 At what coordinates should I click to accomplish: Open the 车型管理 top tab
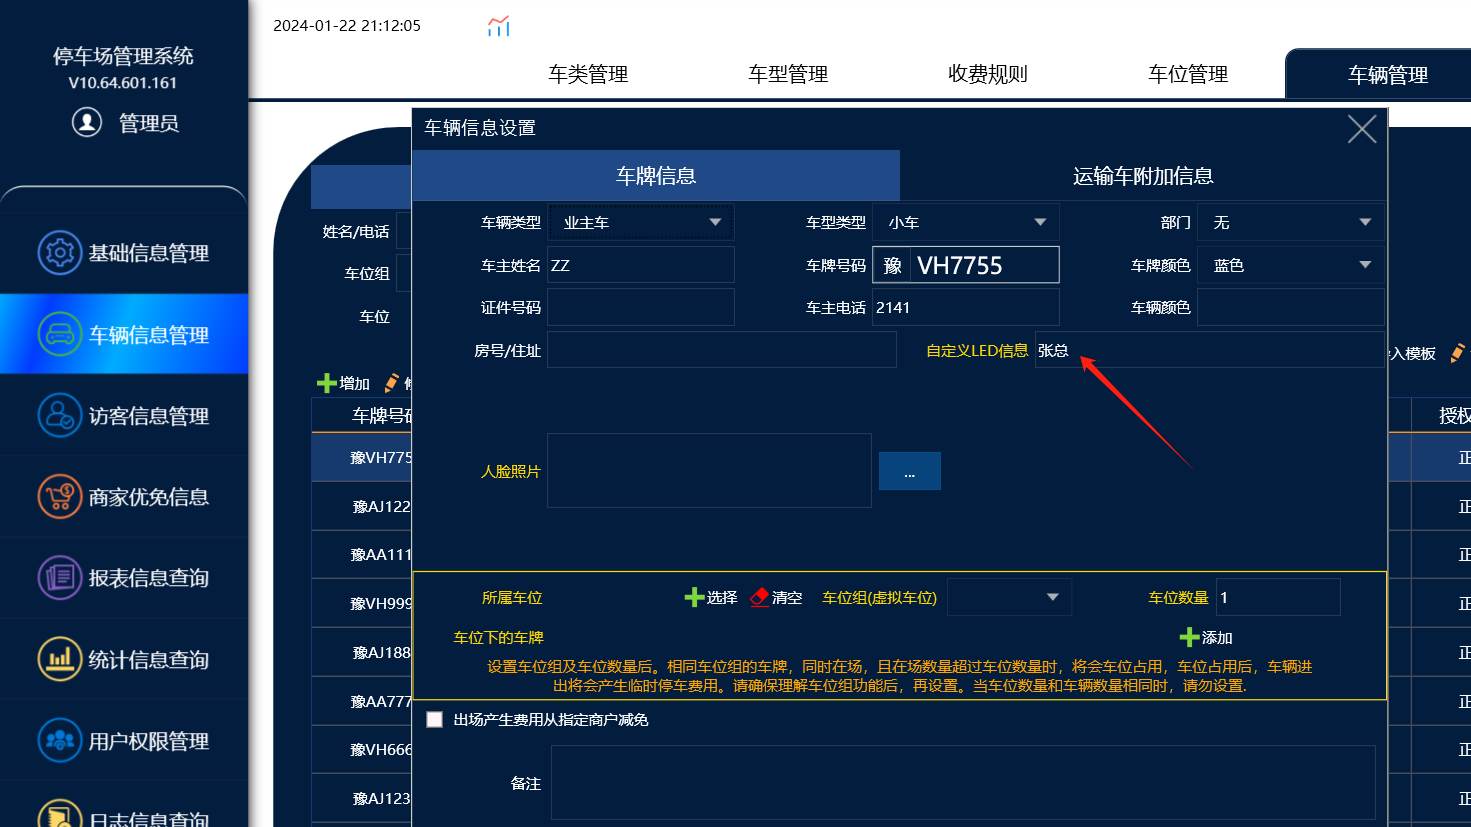(788, 74)
